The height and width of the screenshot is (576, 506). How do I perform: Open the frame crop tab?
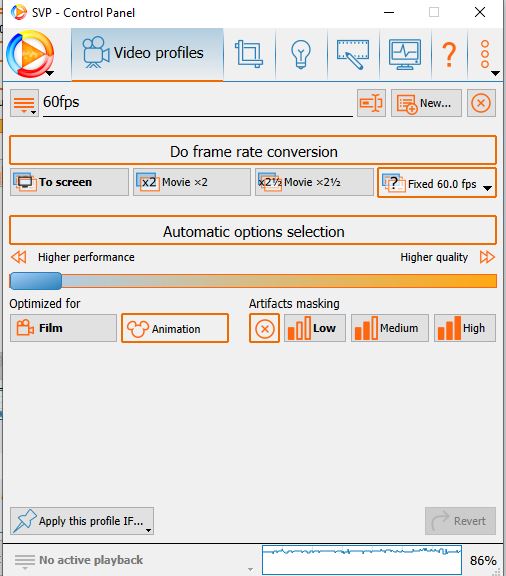[x=249, y=54]
